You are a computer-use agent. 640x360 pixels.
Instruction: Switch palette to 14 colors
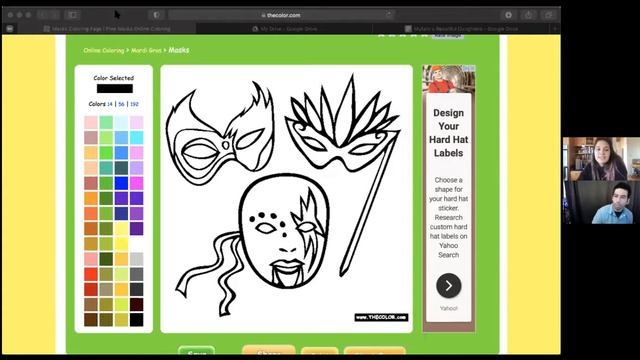point(109,104)
